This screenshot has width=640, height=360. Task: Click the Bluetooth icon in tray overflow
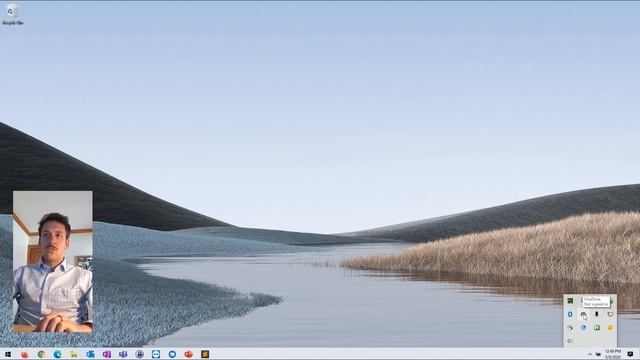pyautogui.click(x=570, y=314)
